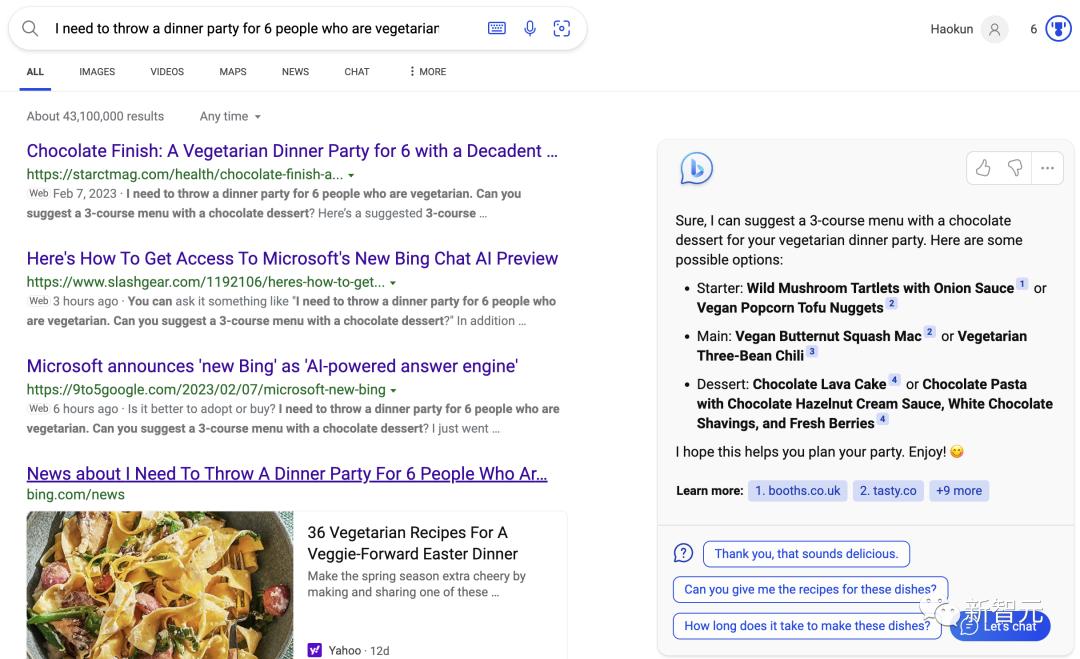Select 'Thank you, that sounds delicious' suggestion

pyautogui.click(x=806, y=554)
